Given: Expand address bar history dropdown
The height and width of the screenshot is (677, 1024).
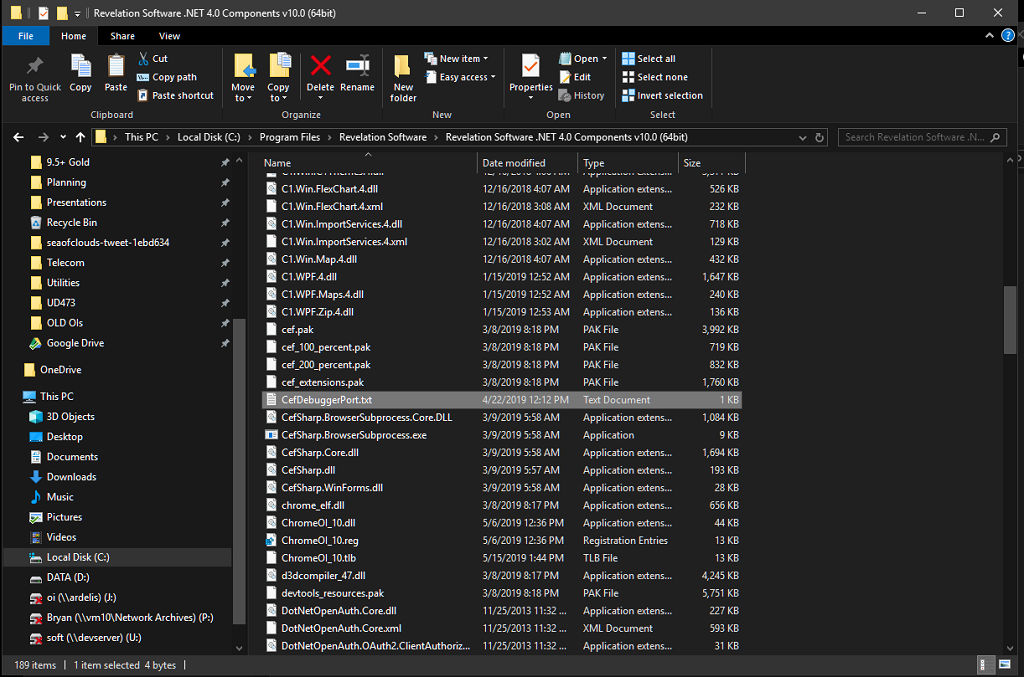Looking at the screenshot, I should (803, 137).
